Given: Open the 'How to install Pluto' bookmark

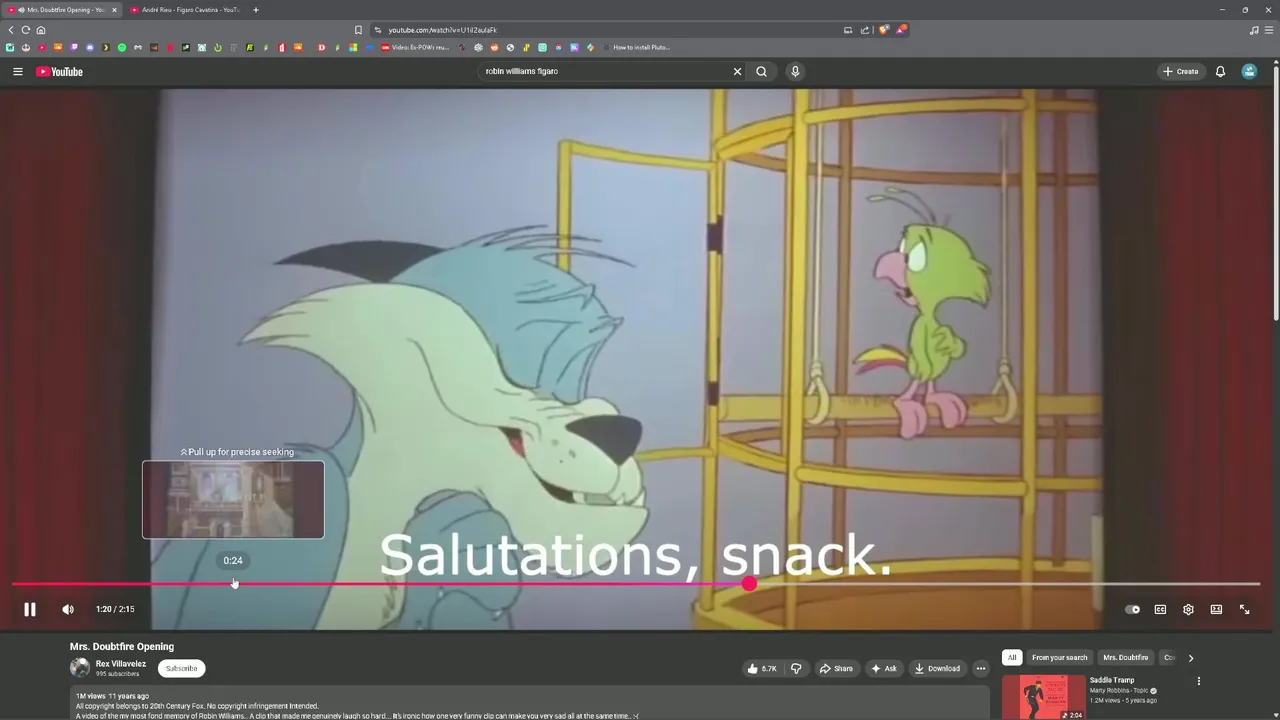Looking at the screenshot, I should [x=636, y=47].
